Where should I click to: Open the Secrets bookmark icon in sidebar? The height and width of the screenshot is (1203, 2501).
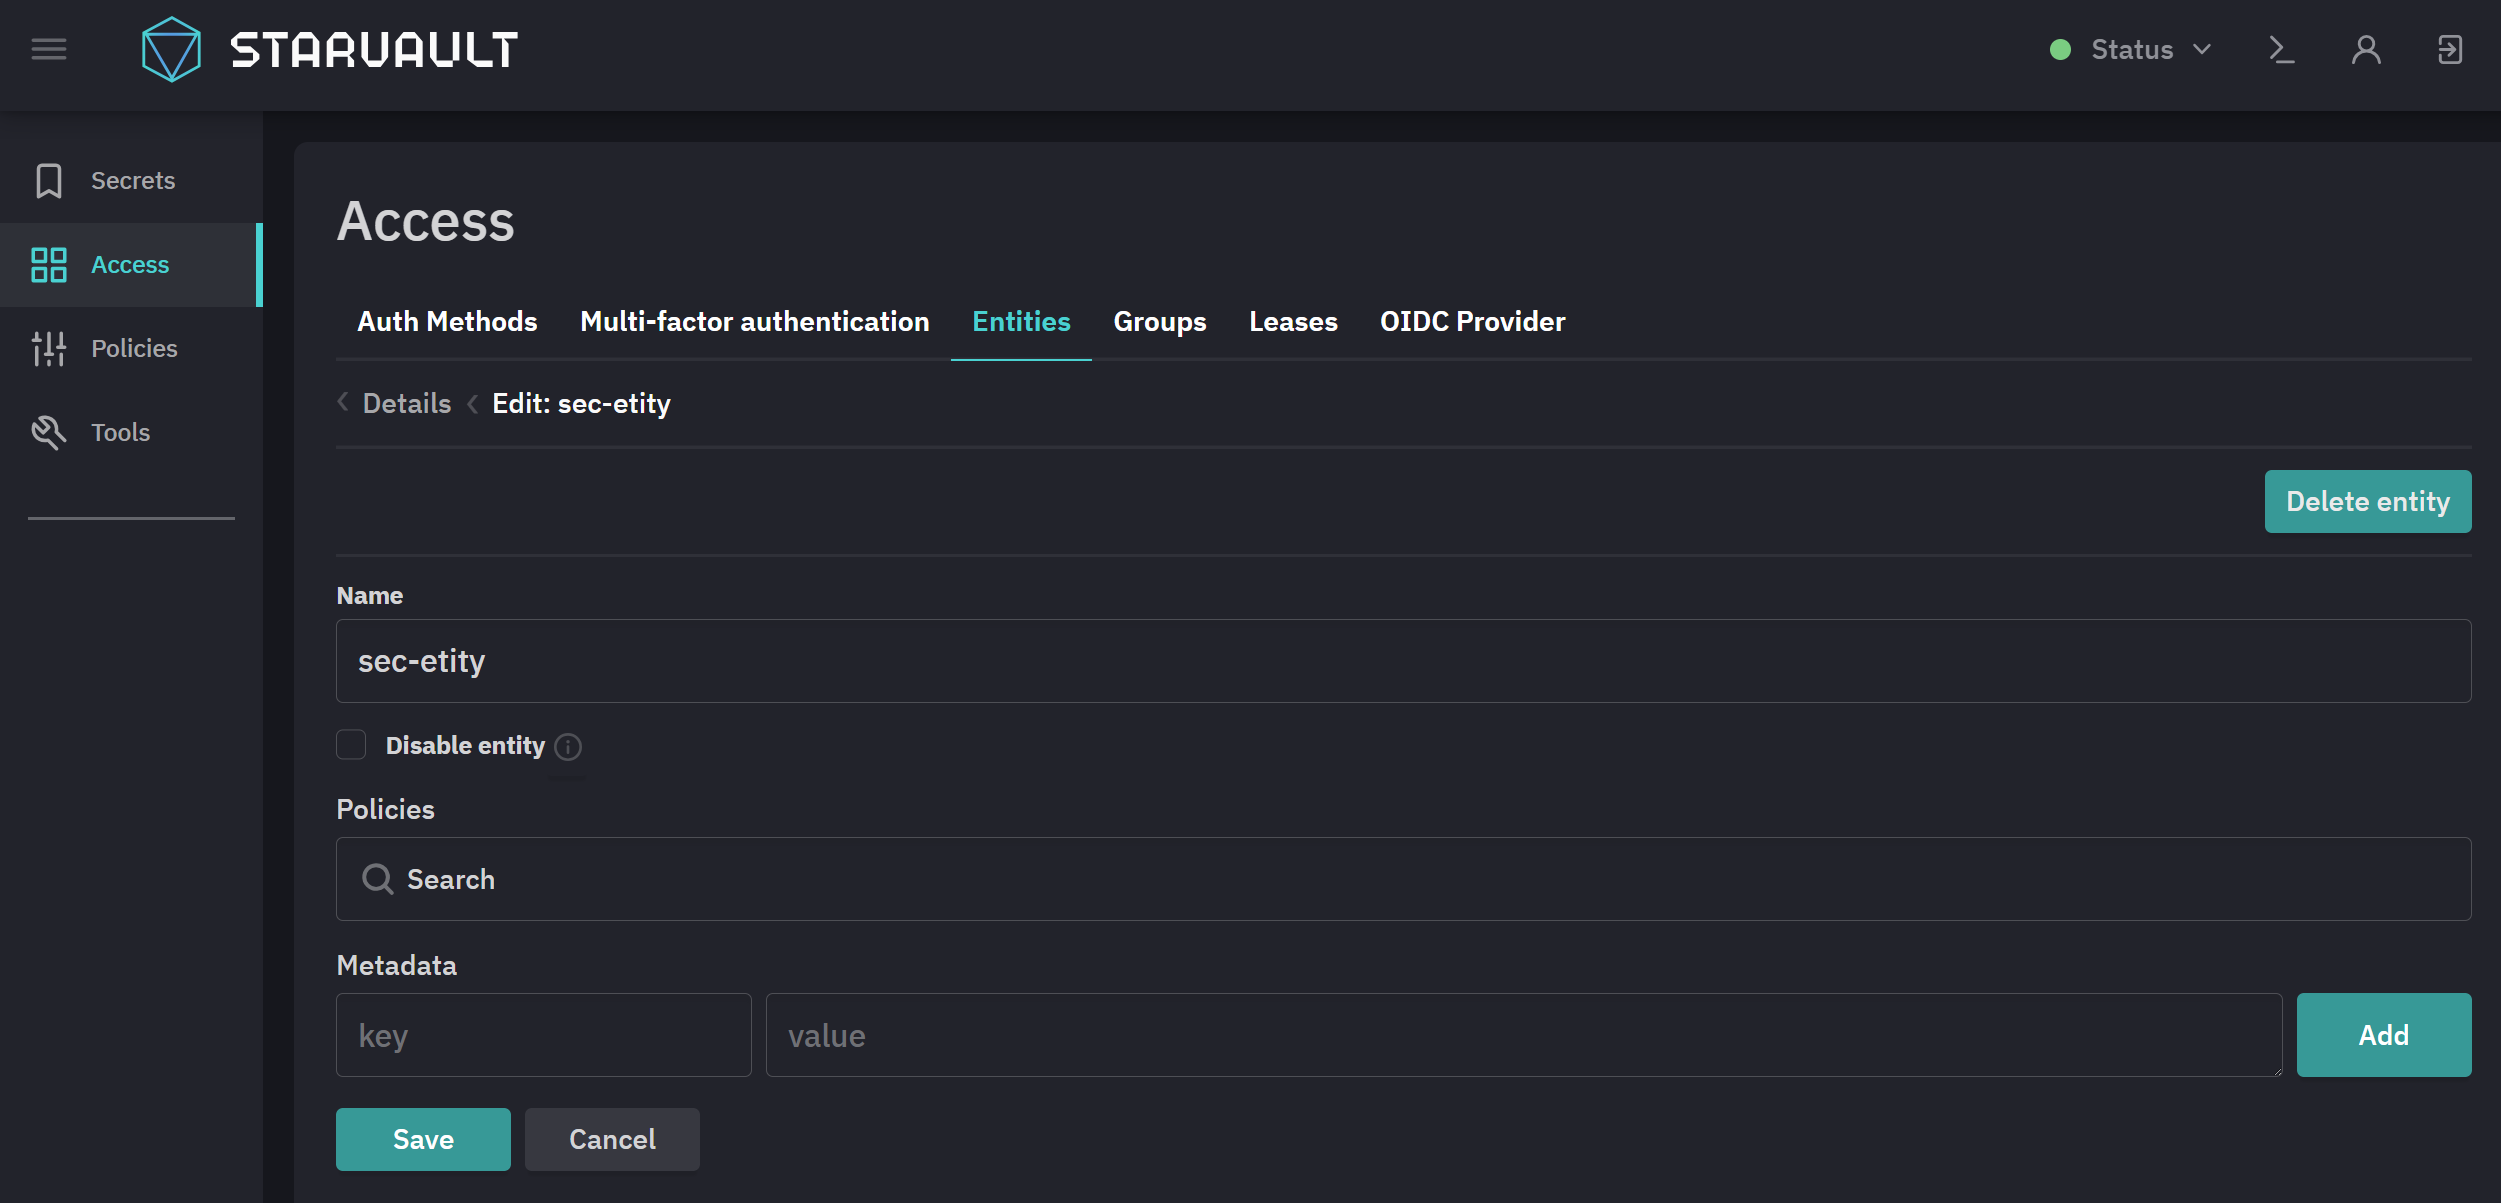coord(49,181)
